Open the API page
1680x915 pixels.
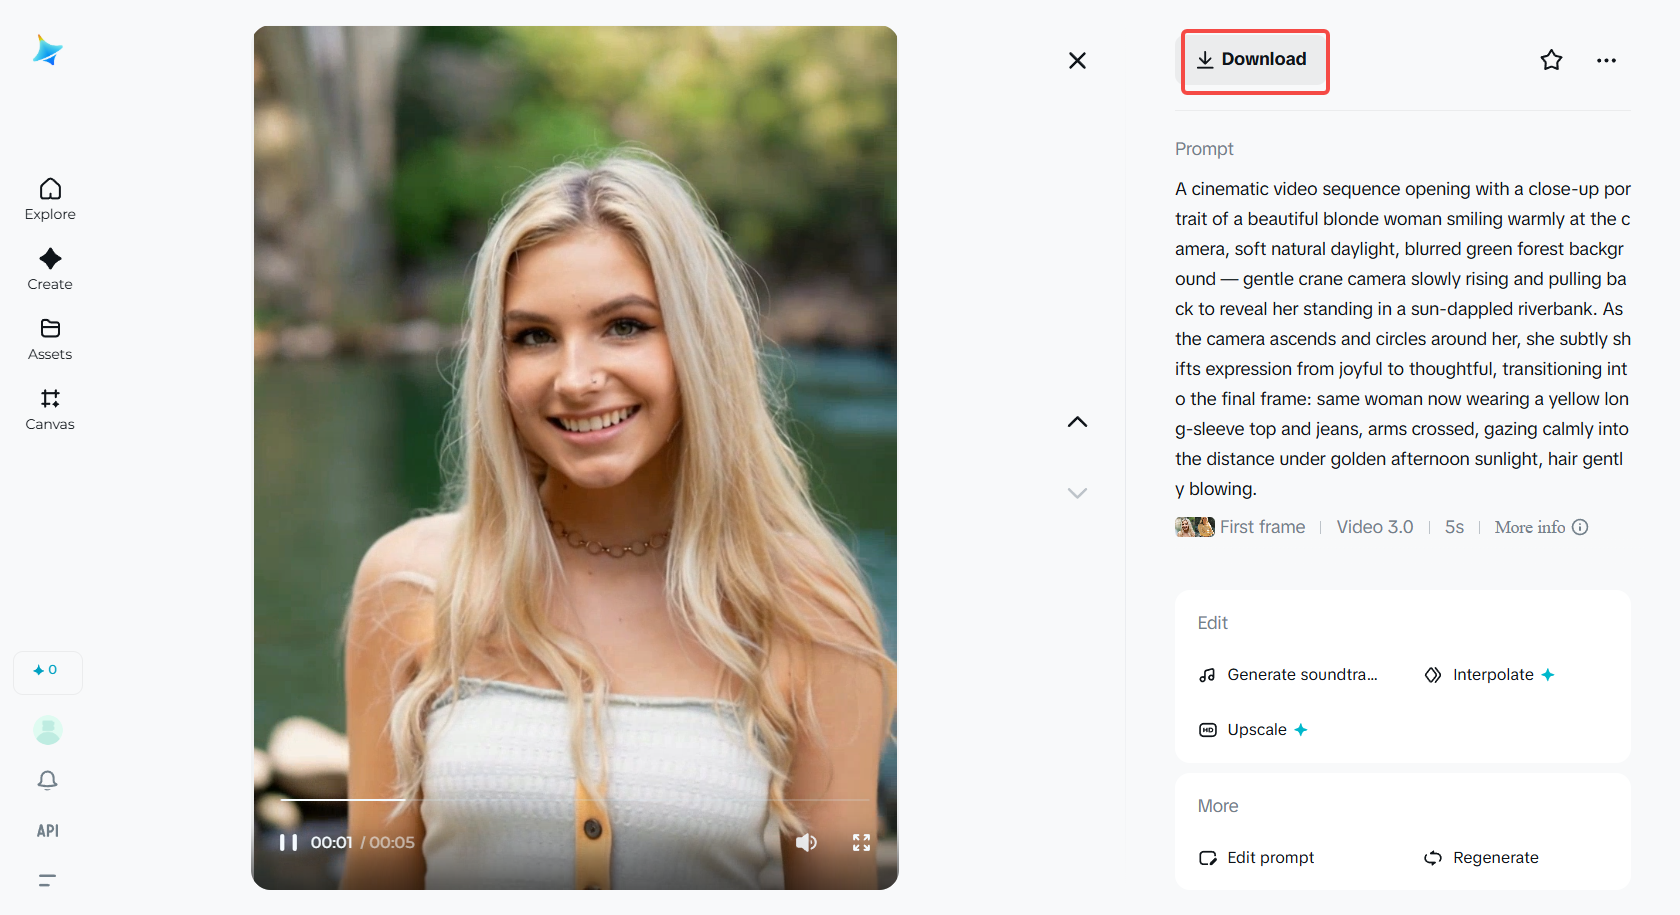tap(47, 830)
